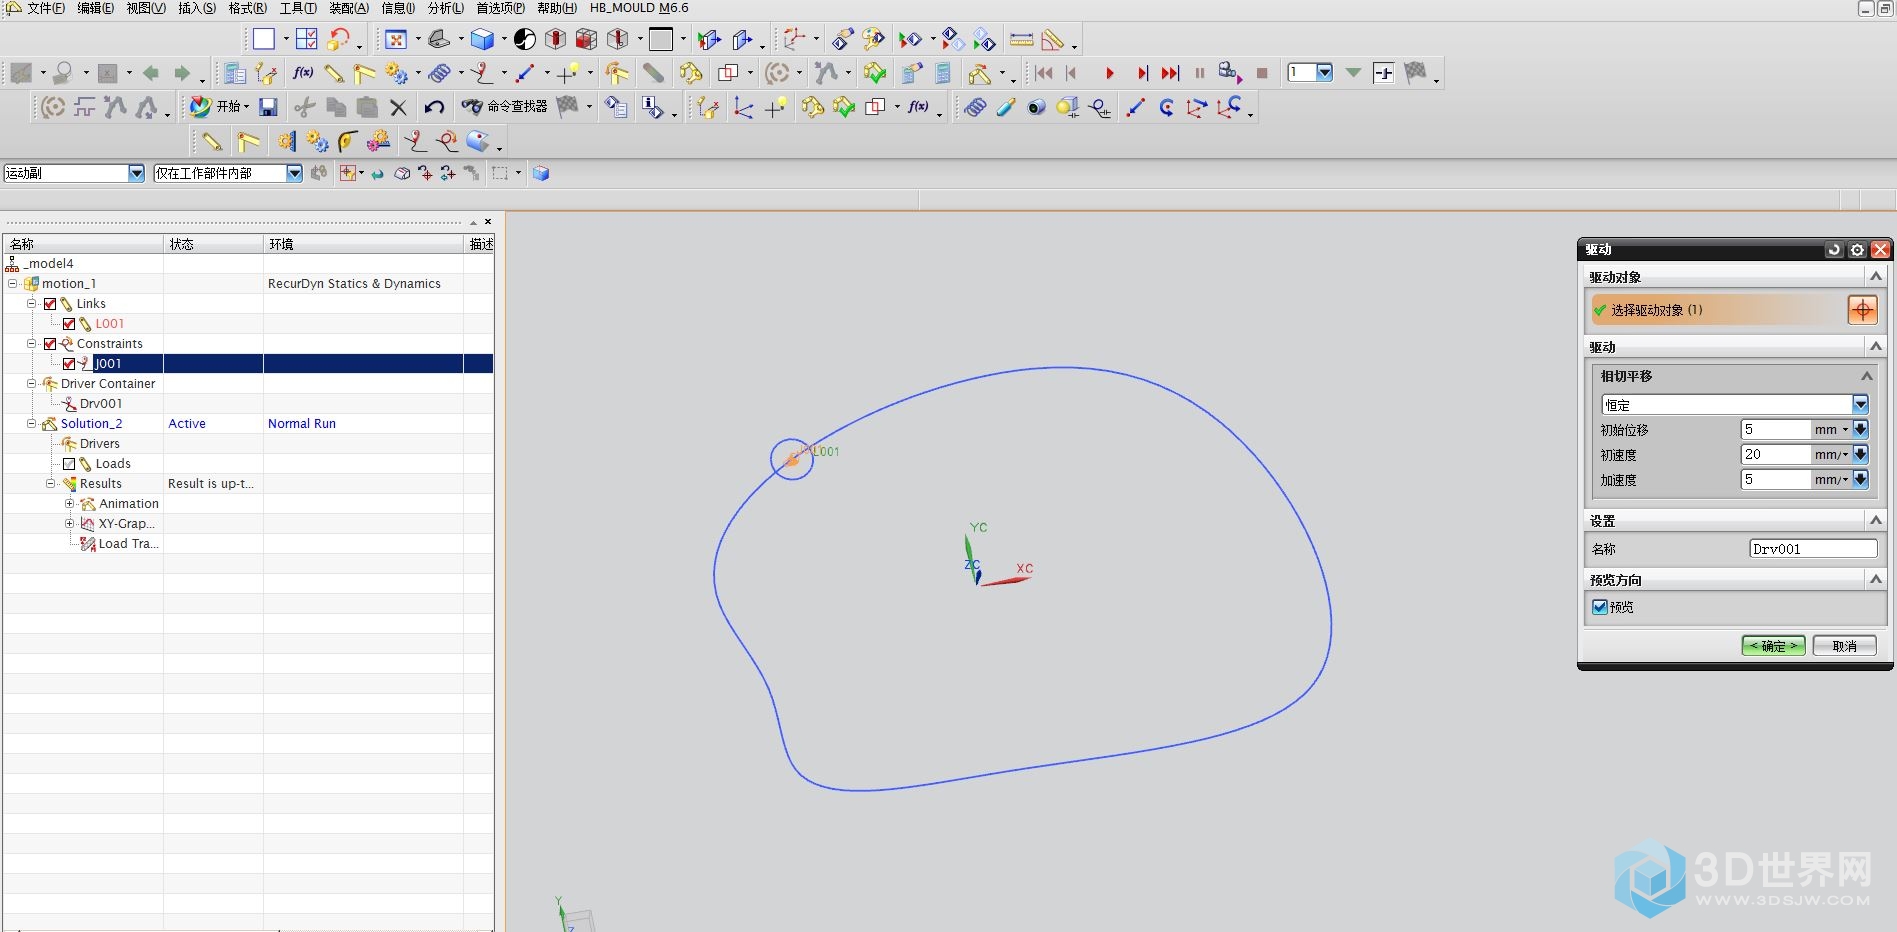Open the 仅在工作部件内部 scope dropdown
Viewport: 1897px width, 932px height.
pos(294,173)
